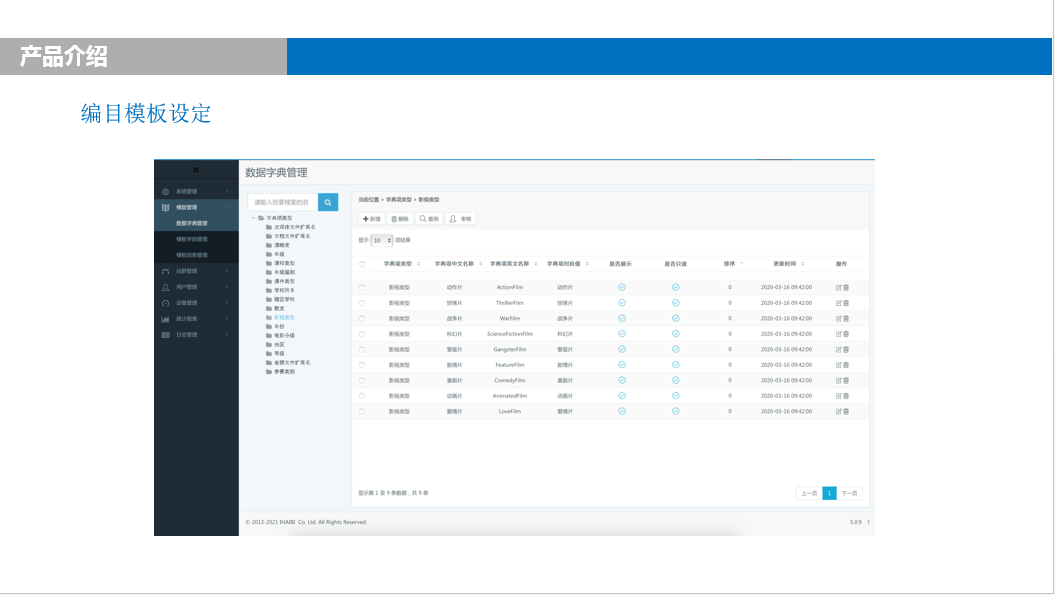The image size is (1055, 595).
Task: Focus the tree search input field
Action: pos(283,202)
